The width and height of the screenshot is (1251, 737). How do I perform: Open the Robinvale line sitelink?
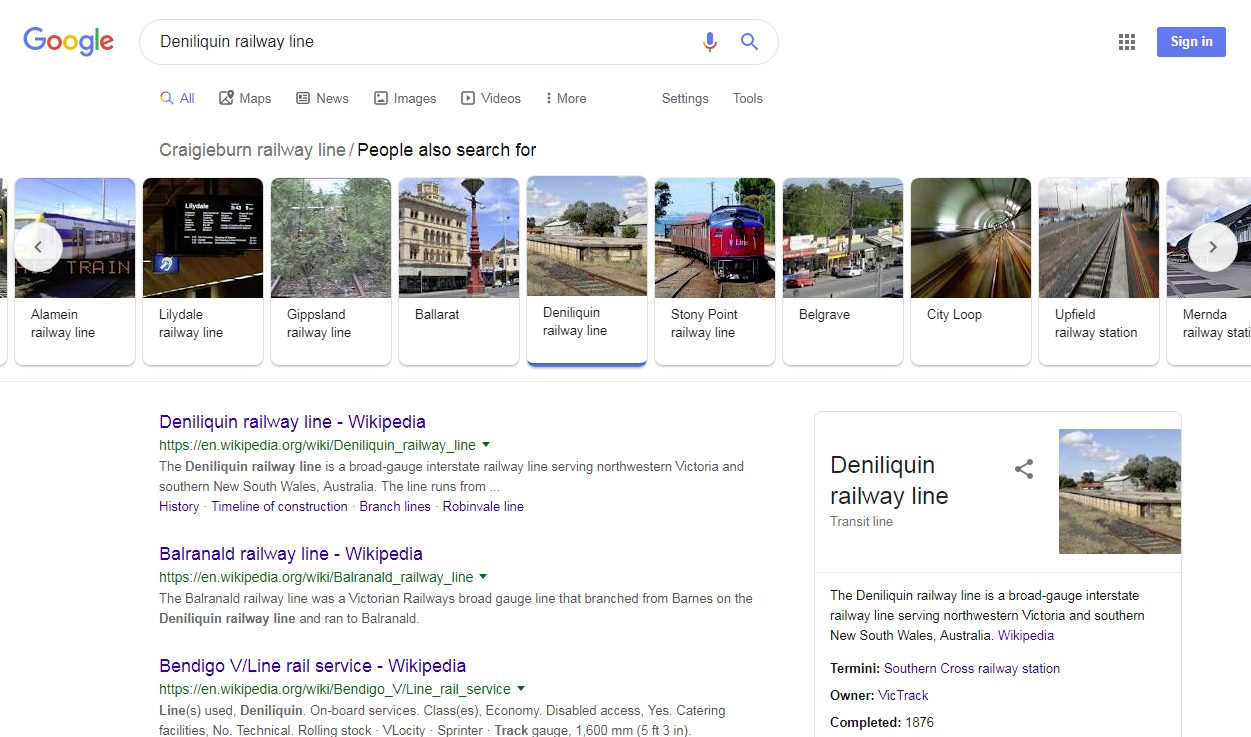(483, 507)
